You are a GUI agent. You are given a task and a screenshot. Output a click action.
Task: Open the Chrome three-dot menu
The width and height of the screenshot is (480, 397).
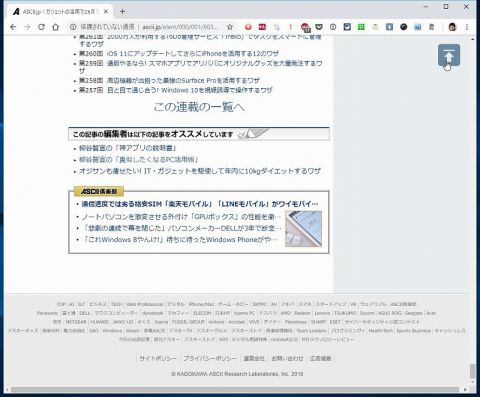[x=467, y=27]
